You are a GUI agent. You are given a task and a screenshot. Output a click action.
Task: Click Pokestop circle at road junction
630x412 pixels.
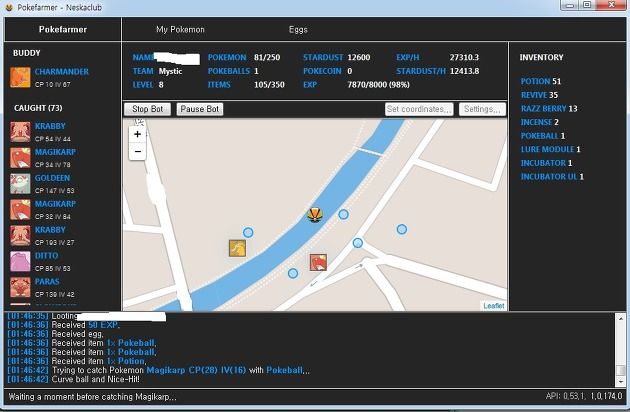[358, 243]
